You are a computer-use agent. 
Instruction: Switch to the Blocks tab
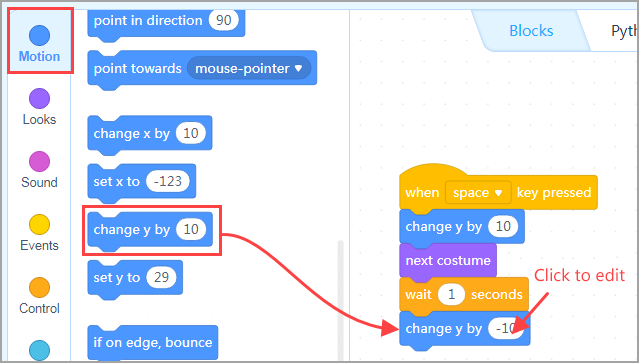pyautogui.click(x=531, y=31)
